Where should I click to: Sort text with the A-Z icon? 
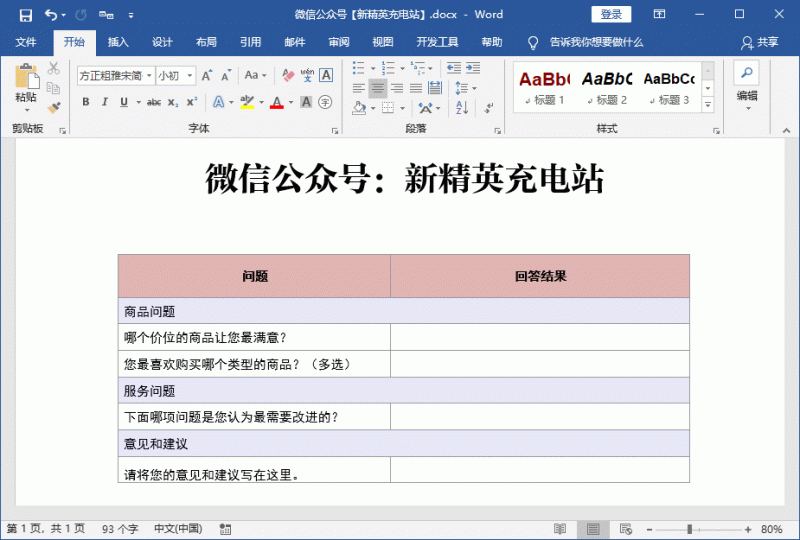click(462, 108)
